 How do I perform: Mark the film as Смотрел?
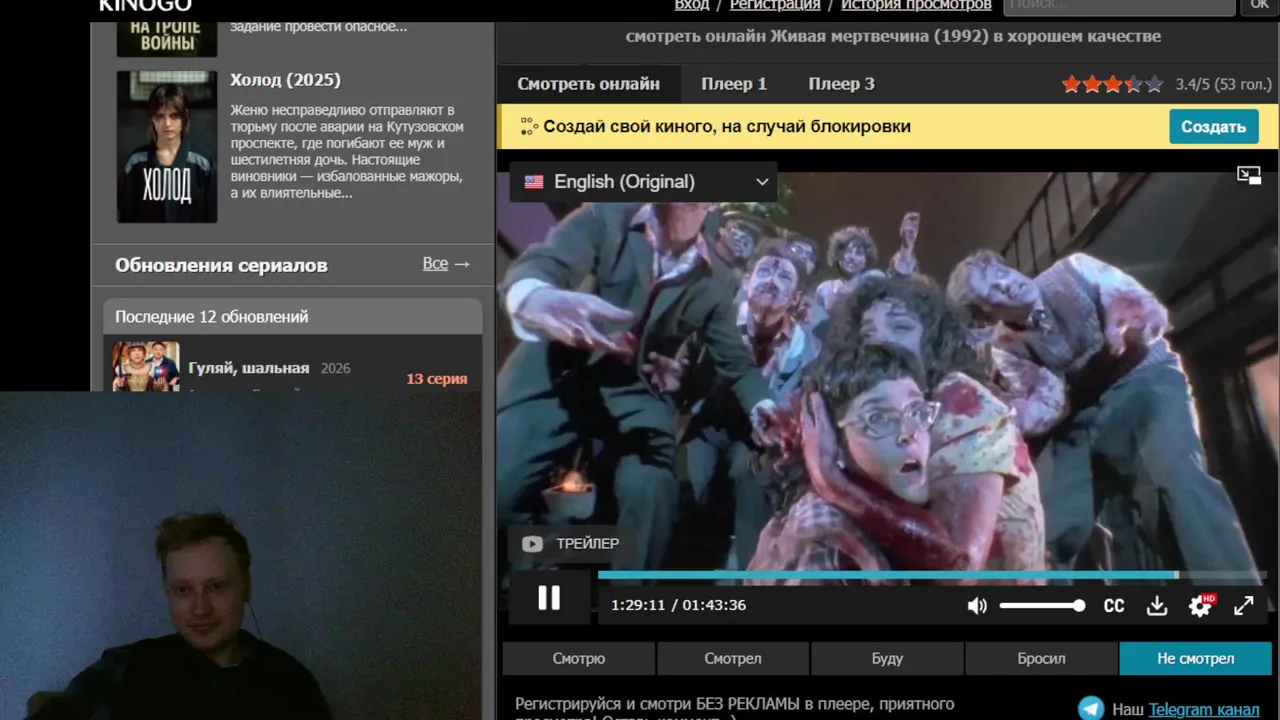(x=733, y=659)
